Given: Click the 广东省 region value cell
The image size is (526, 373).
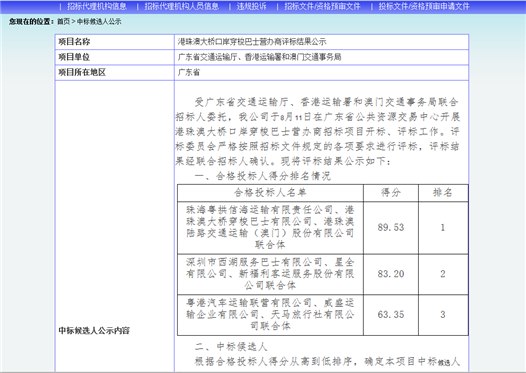Looking at the screenshot, I should coord(321,72).
